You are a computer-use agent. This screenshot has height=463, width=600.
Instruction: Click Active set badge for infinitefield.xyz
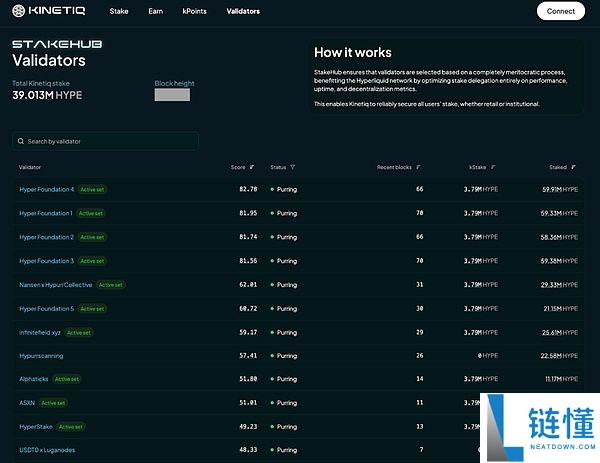pyautogui.click(x=79, y=333)
